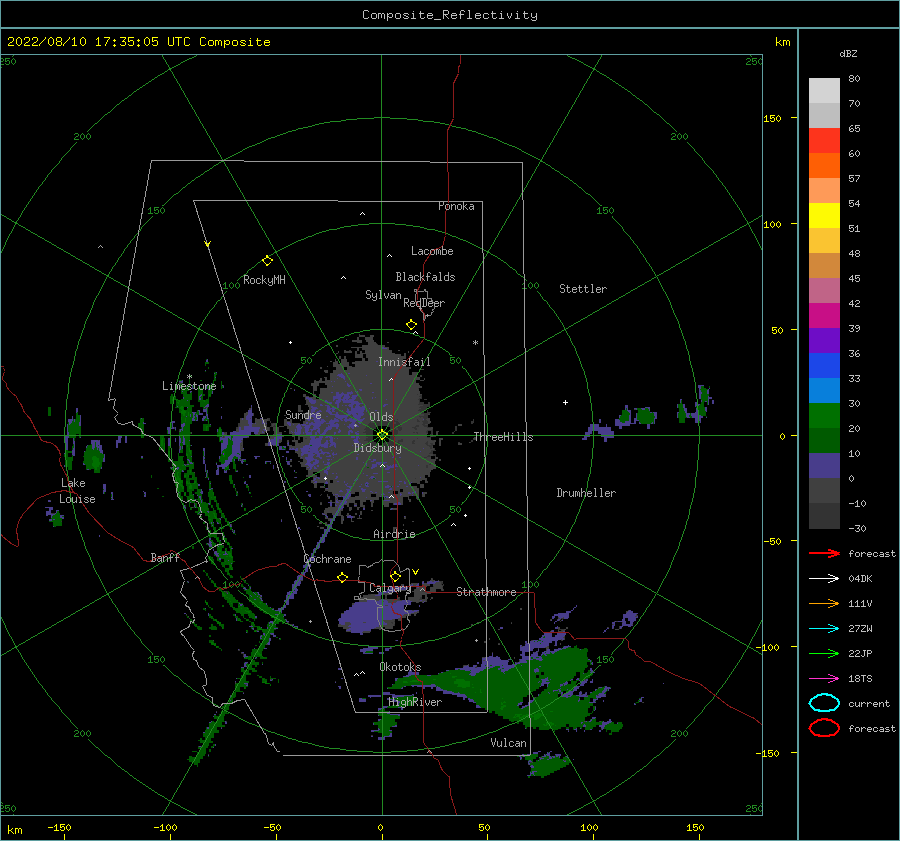The height and width of the screenshot is (841, 900).
Task: Click the RockyMH label
Action: point(264,280)
